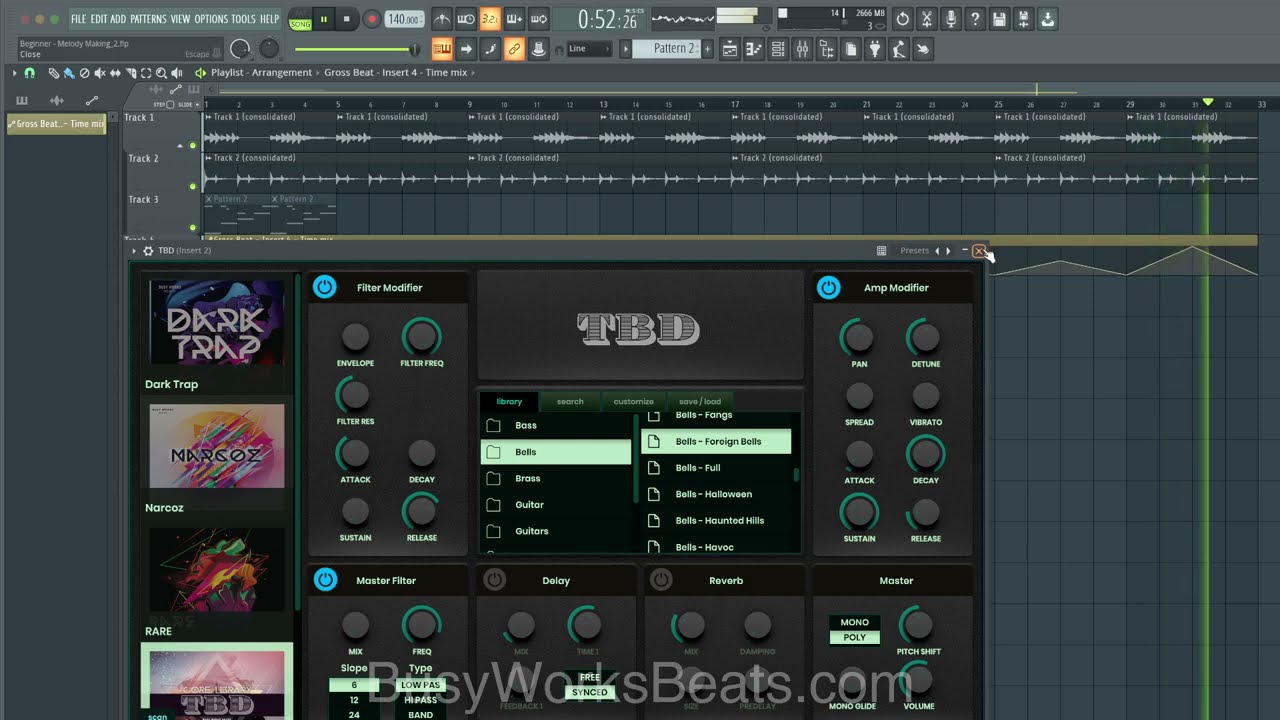Open the plugin picker plug icon

pos(874,49)
